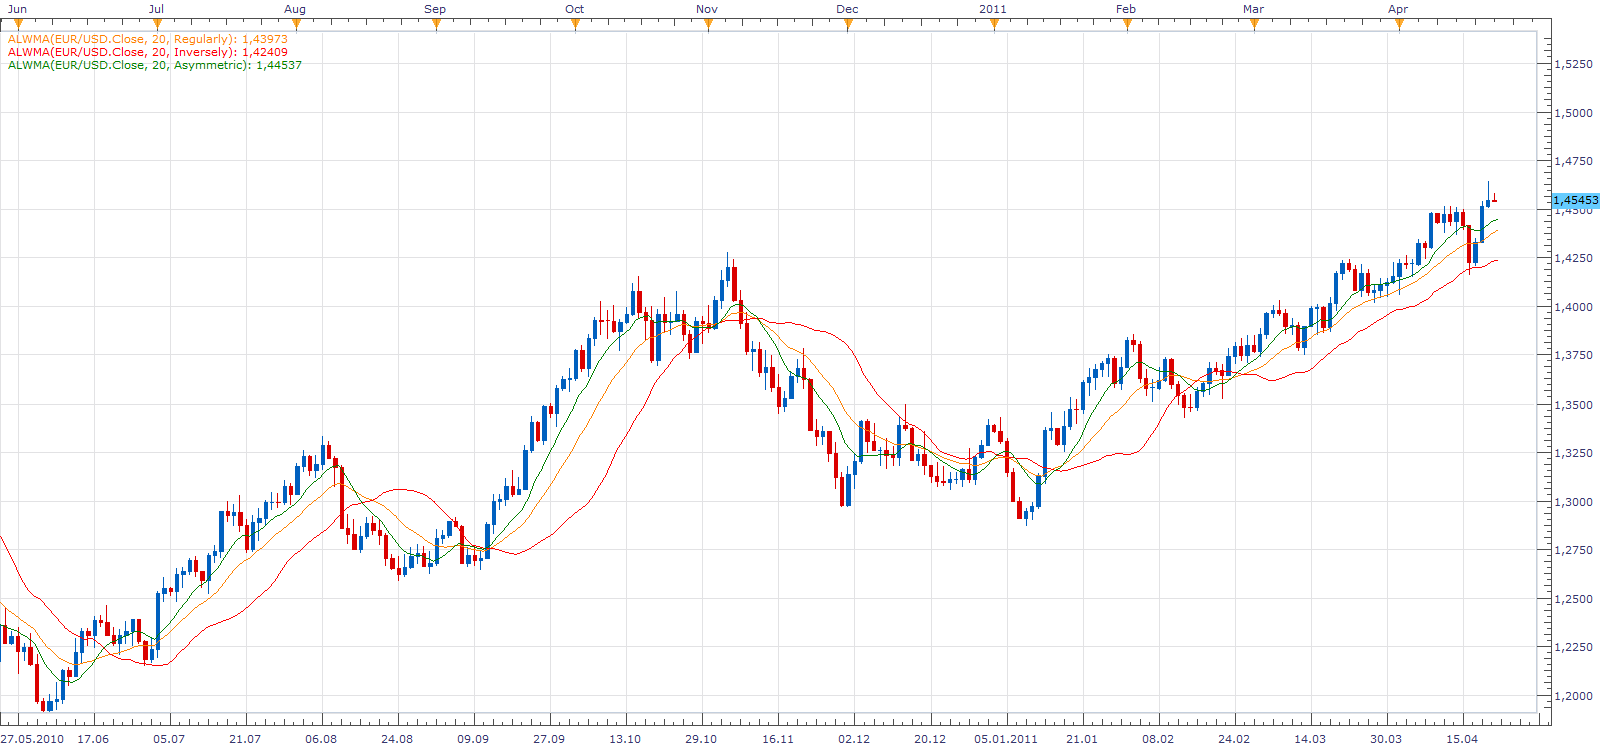Click the 2011 year marker triangle
1608x750 pixels.
point(994,24)
